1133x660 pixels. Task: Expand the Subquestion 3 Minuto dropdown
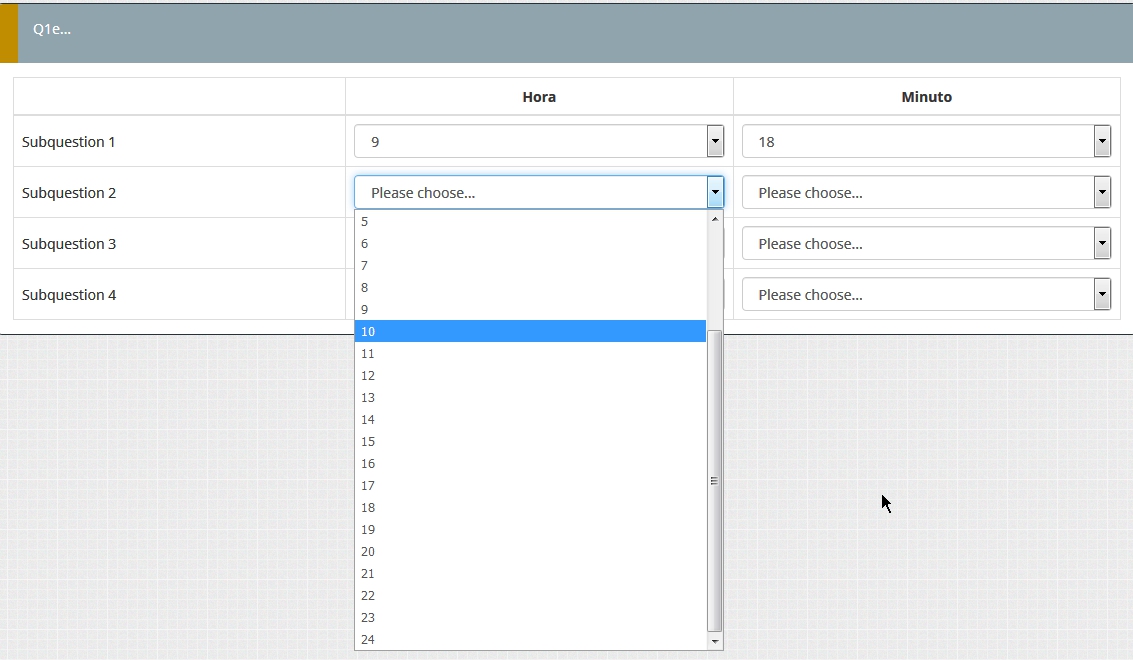click(x=925, y=244)
